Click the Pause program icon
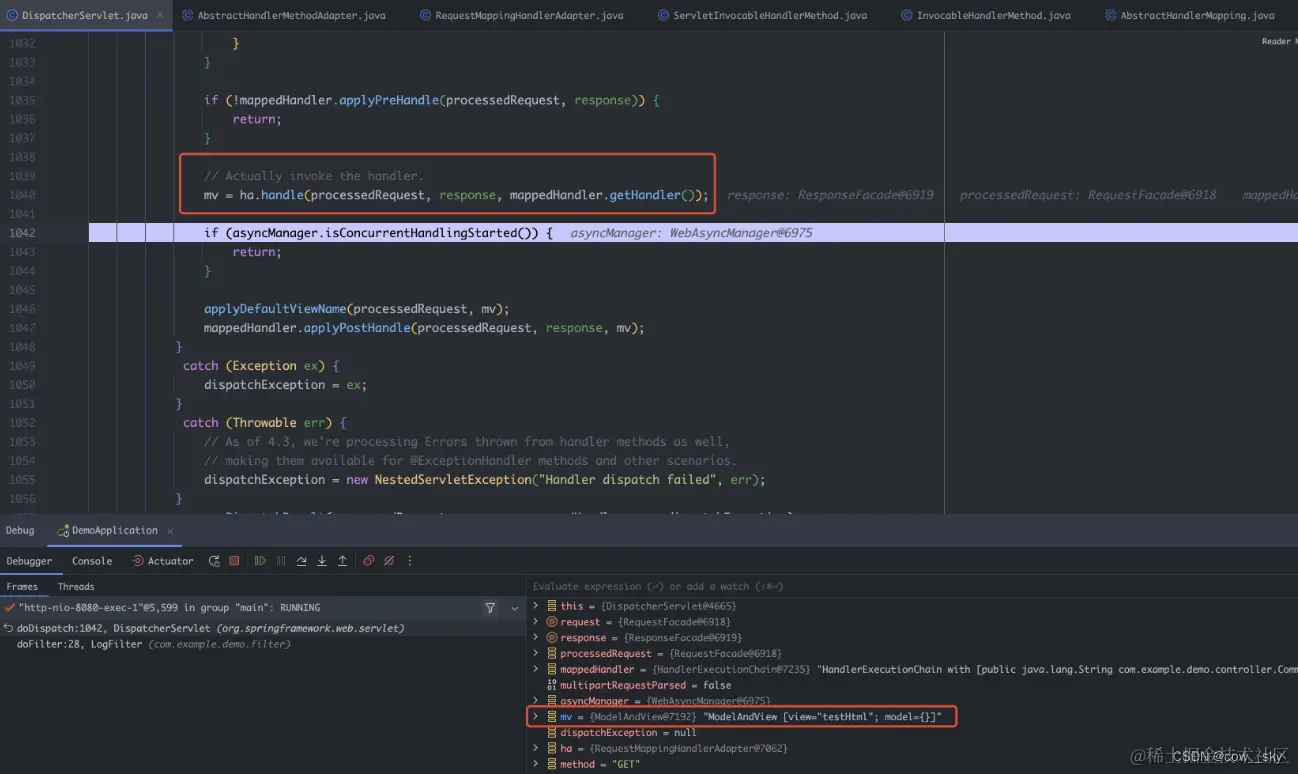The height and width of the screenshot is (774, 1298). [281, 561]
